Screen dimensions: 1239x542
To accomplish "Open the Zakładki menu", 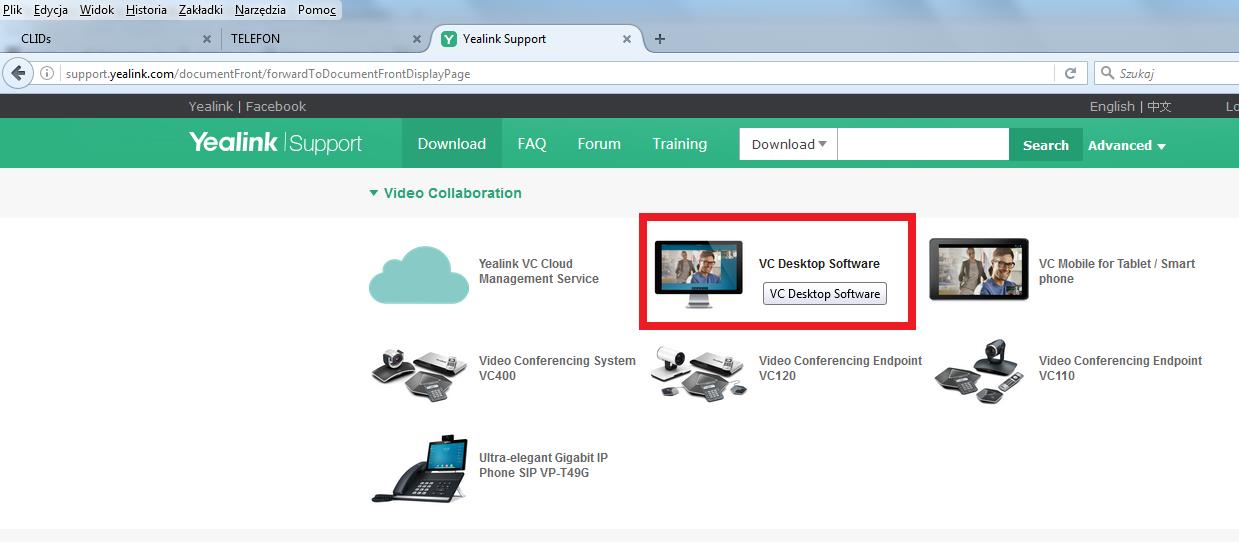I will pos(201,10).
